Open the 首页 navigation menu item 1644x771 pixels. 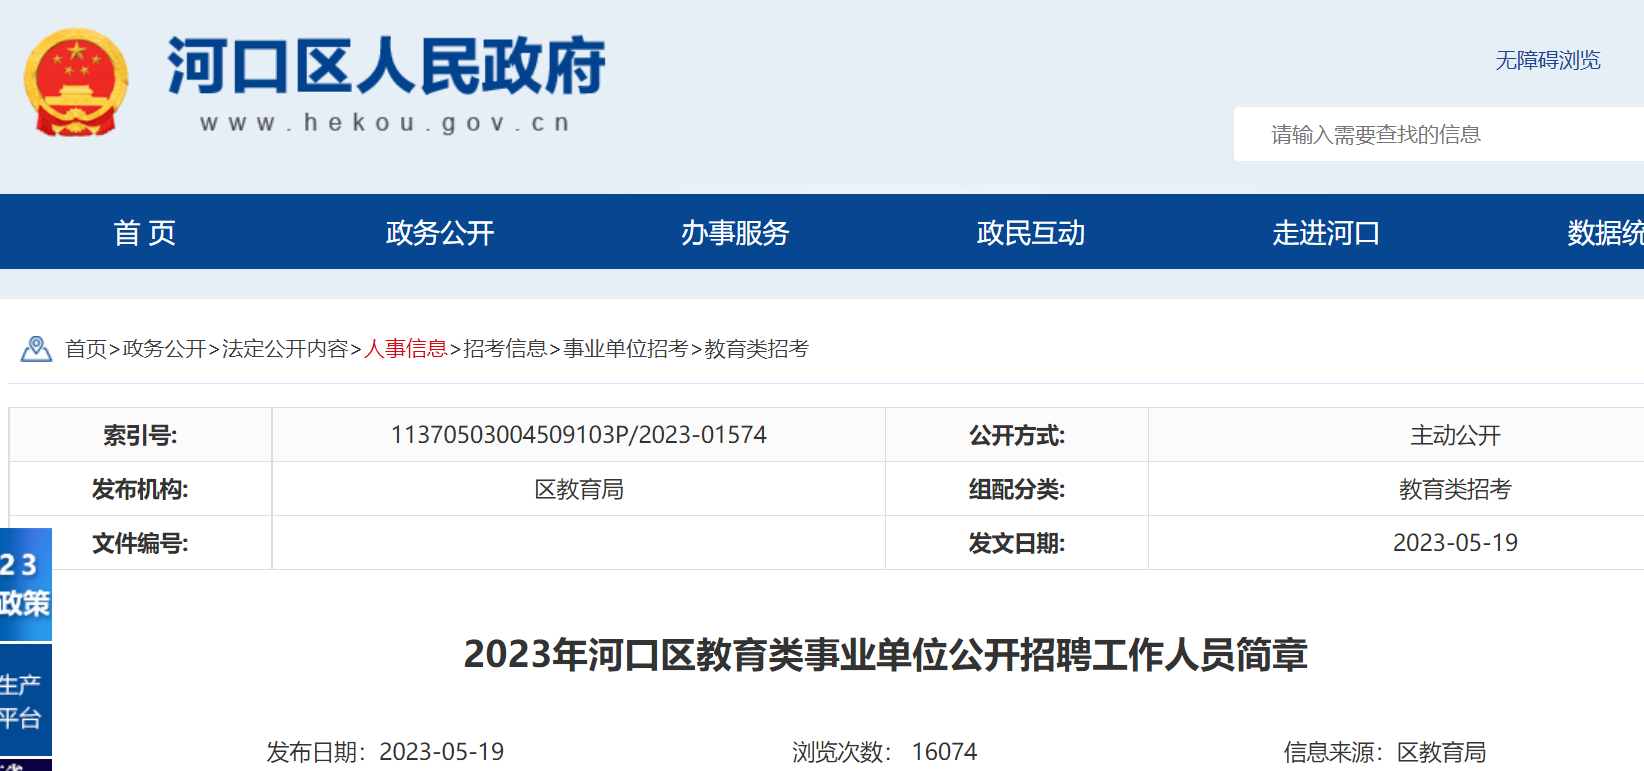145,233
